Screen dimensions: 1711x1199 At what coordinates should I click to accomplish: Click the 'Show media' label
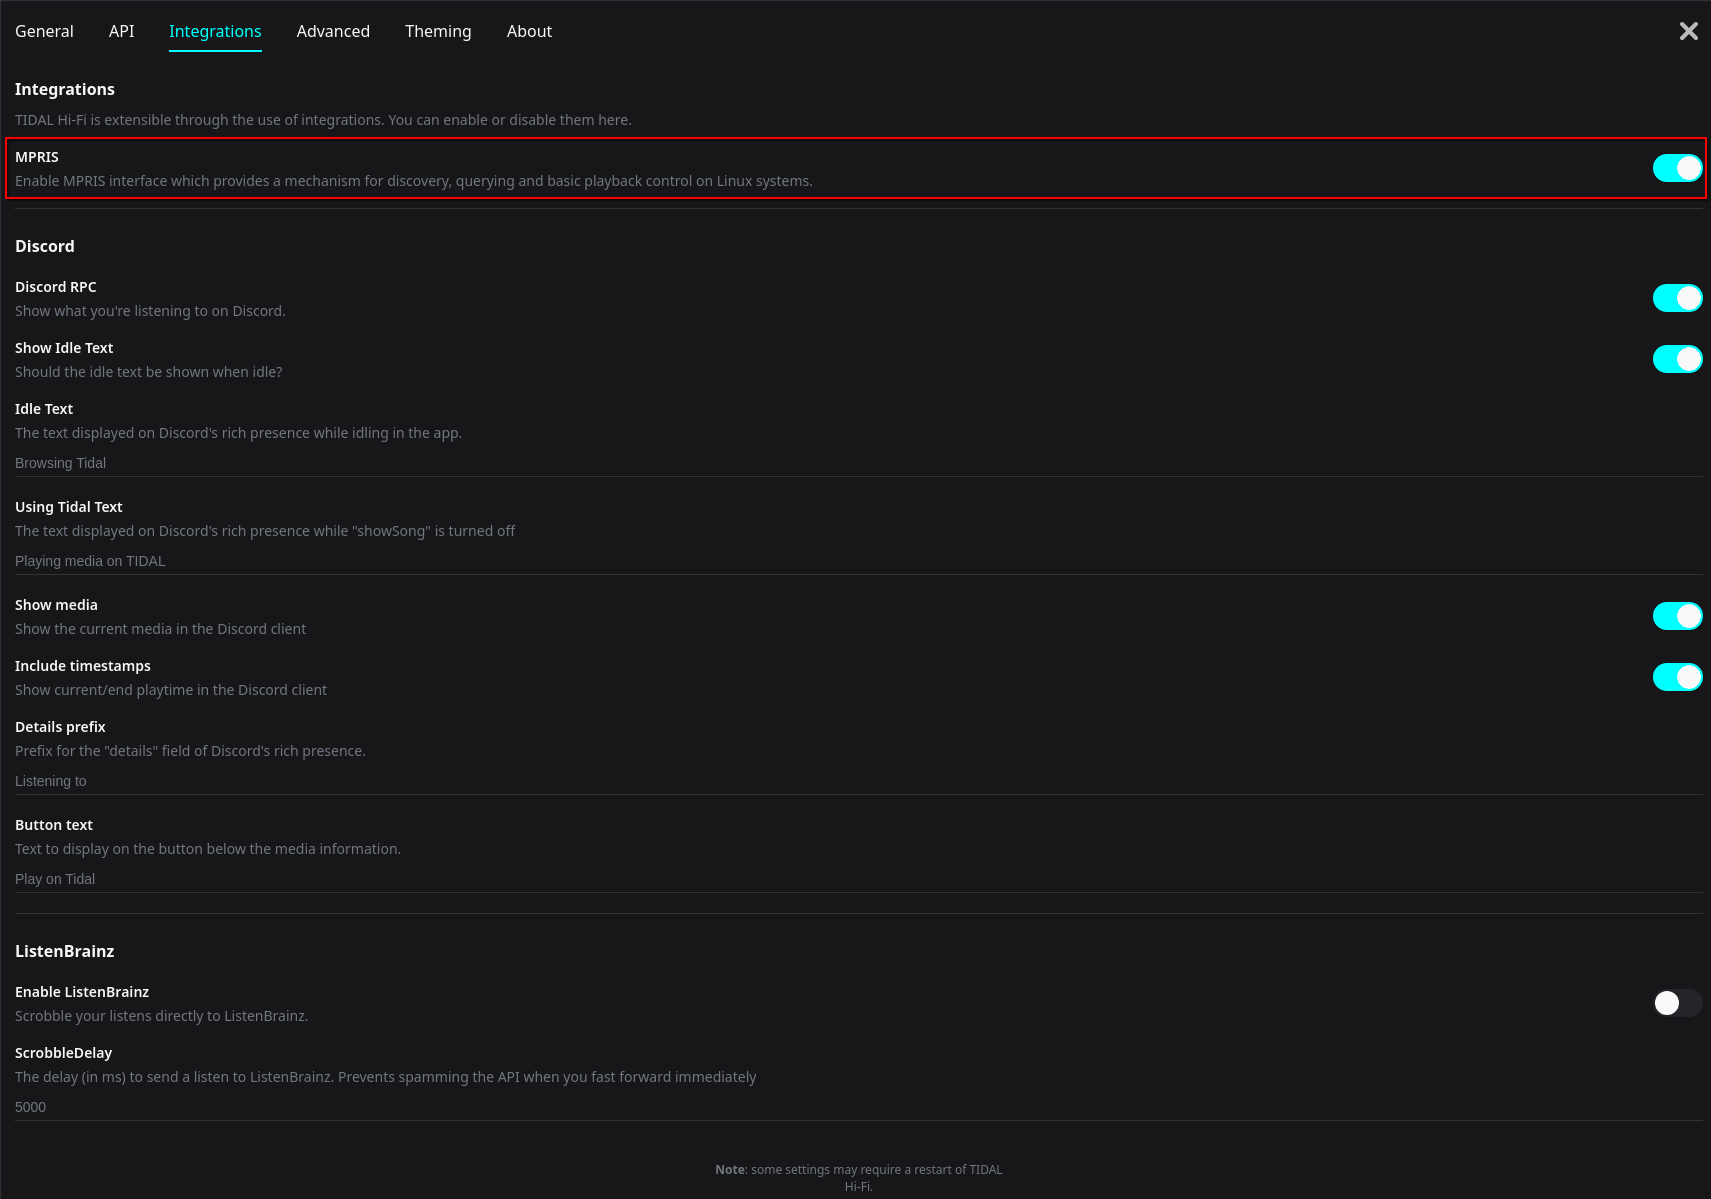(56, 605)
